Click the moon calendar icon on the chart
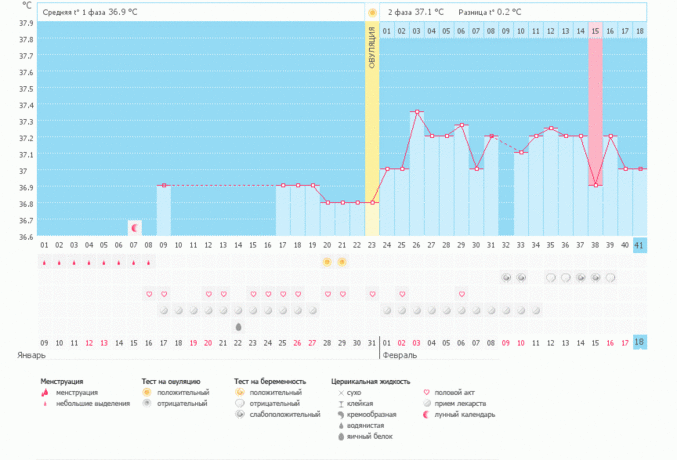The width and height of the screenshot is (677, 460). click(135, 227)
